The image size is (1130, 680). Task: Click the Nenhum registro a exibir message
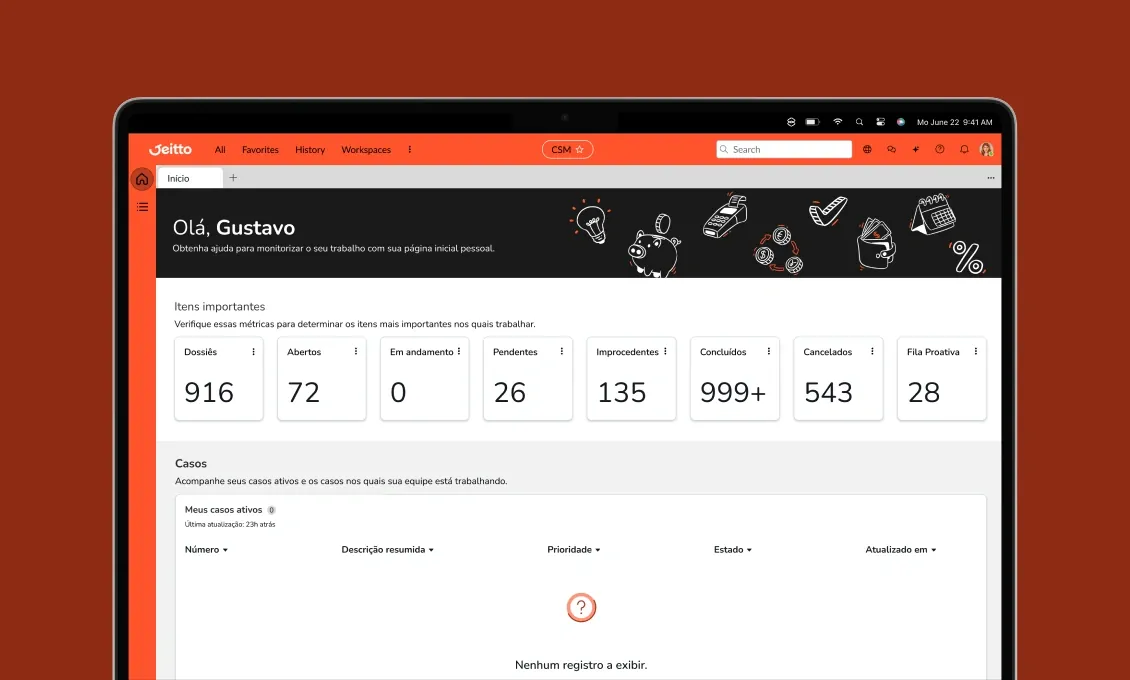(581, 665)
